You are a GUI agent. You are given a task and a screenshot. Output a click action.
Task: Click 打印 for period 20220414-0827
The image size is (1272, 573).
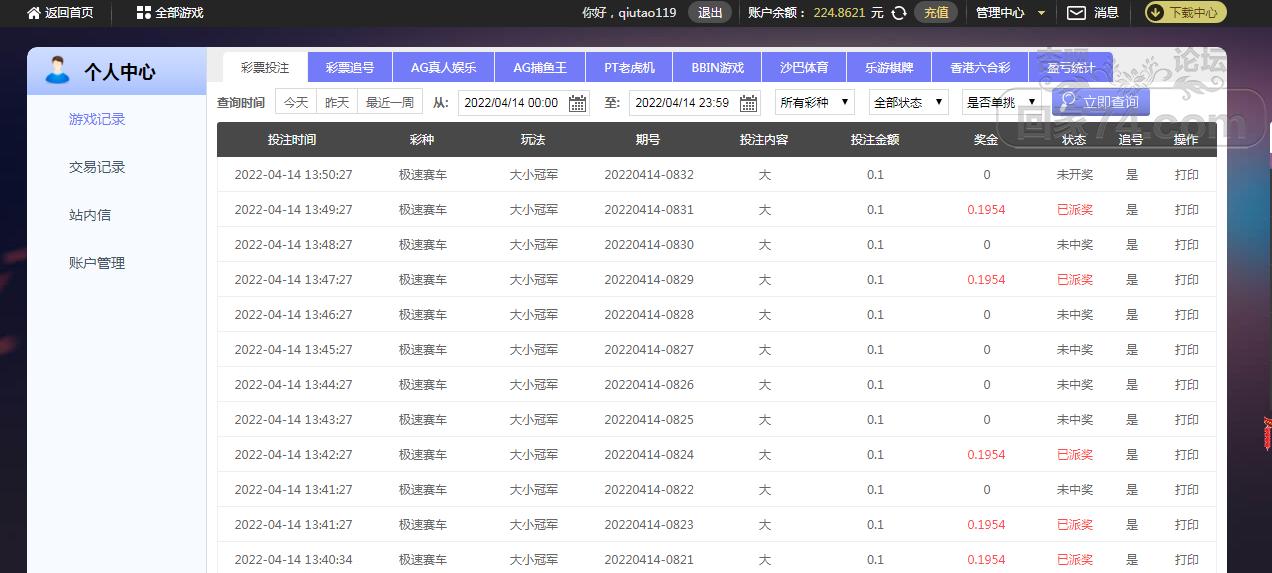(1187, 350)
